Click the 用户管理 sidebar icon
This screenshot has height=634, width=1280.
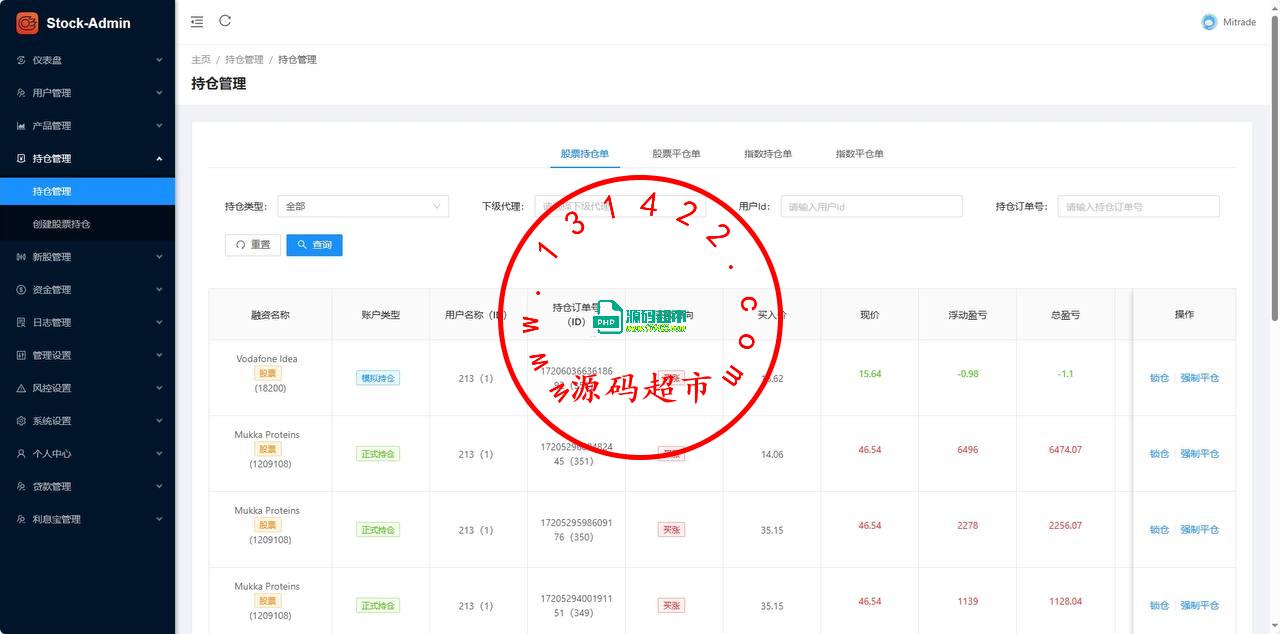click(21, 93)
